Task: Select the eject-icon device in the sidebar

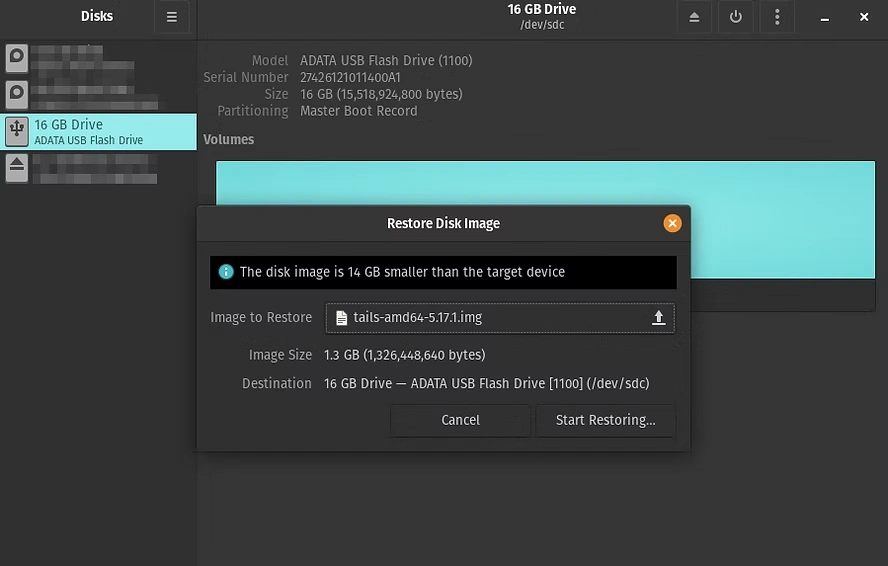Action: [99, 169]
